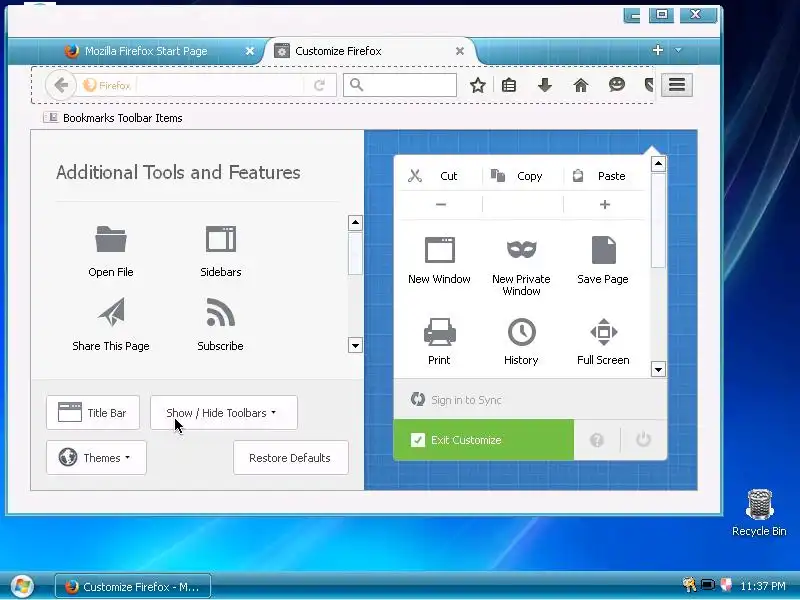The width and height of the screenshot is (800, 600).
Task: Click the back arrow button
Action: pyautogui.click(x=61, y=85)
